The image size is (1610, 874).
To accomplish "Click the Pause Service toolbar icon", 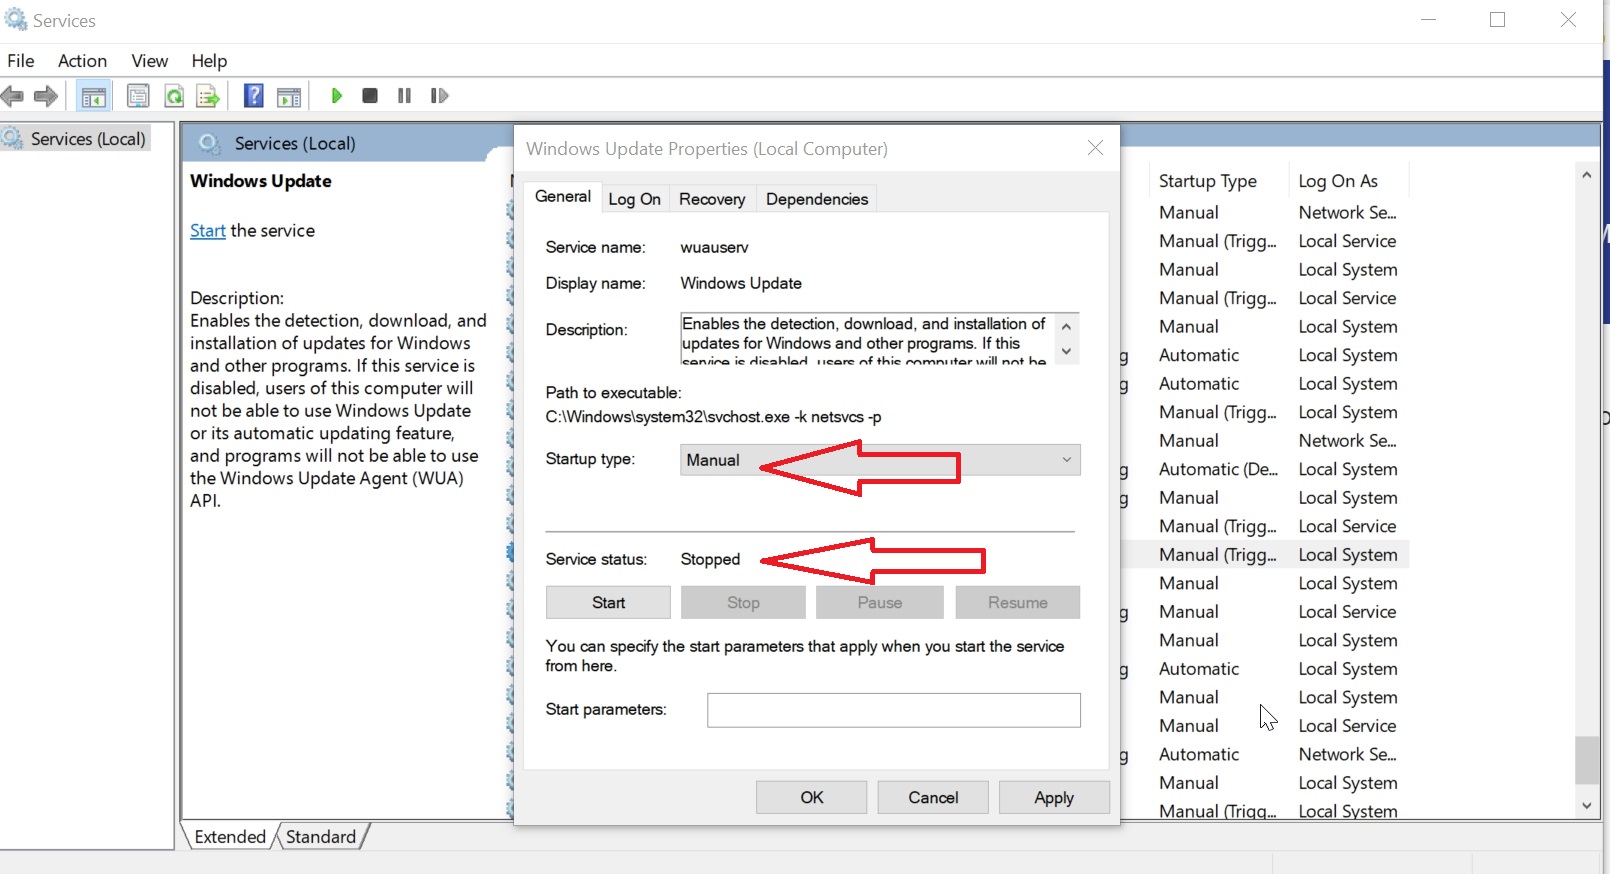I will (x=404, y=96).
